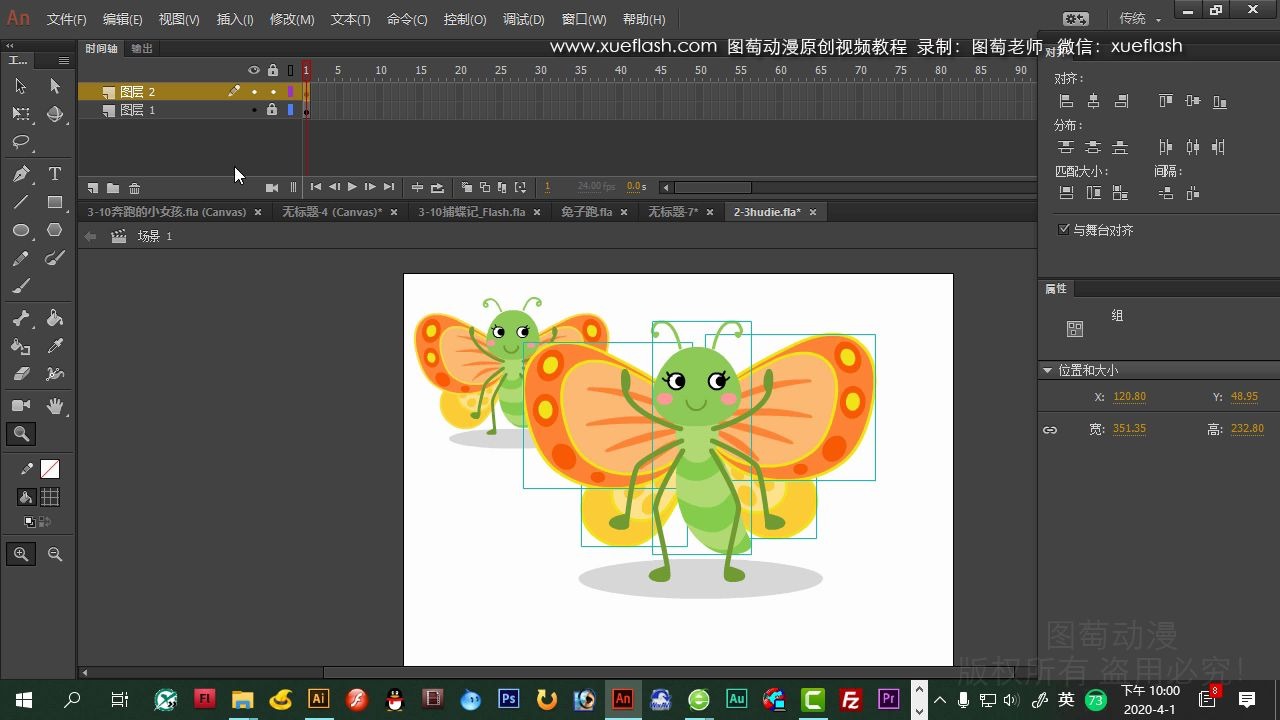The height and width of the screenshot is (720, 1280).
Task: Choose the Reduce zoom option
Action: click(55, 553)
